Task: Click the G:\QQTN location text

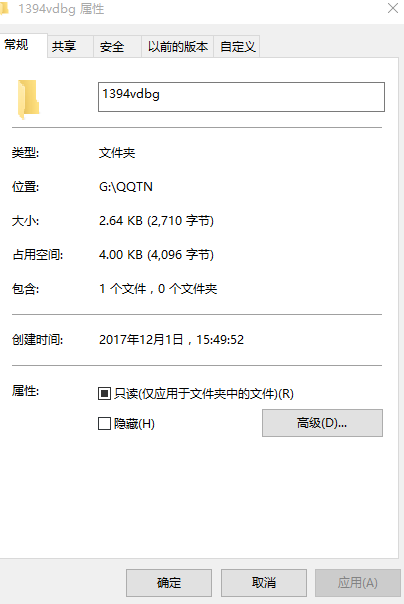Action: pyautogui.click(x=126, y=187)
